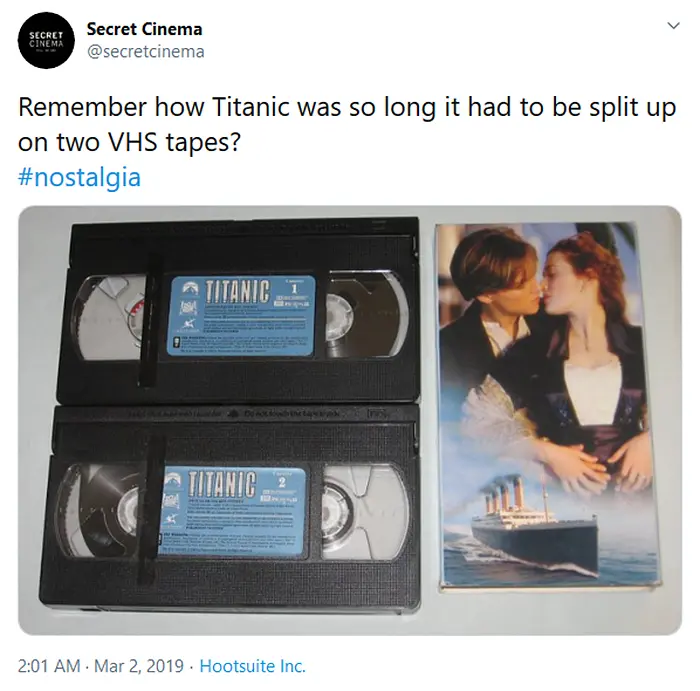Open the Secret Cinema profile avatar
The image size is (700, 691).
coord(46,40)
